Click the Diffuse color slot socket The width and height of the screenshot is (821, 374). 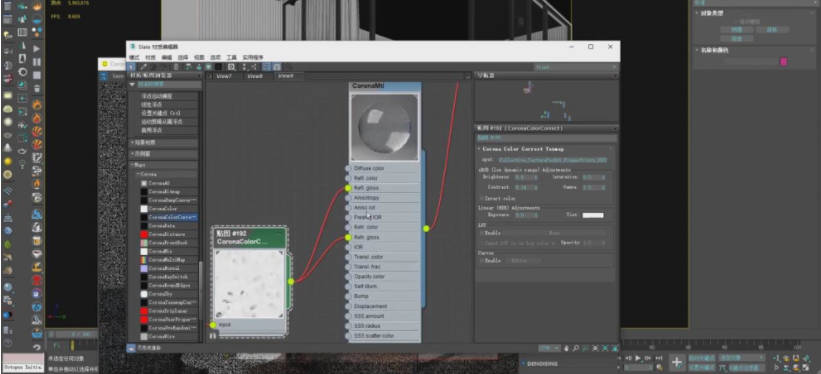(348, 169)
